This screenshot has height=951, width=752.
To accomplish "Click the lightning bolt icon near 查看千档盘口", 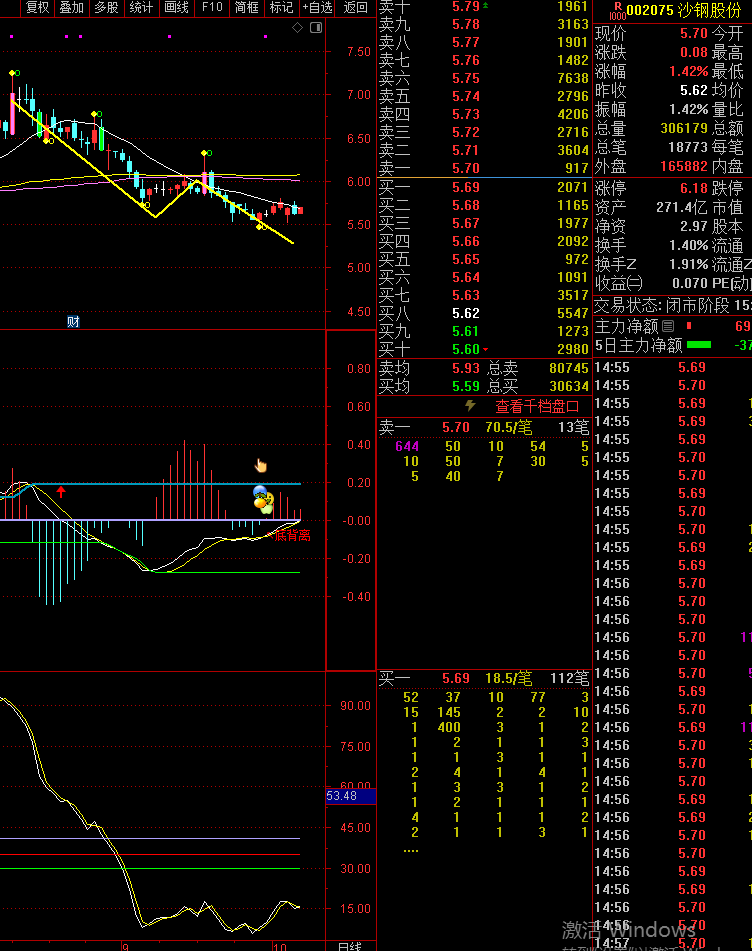I will click(470, 406).
